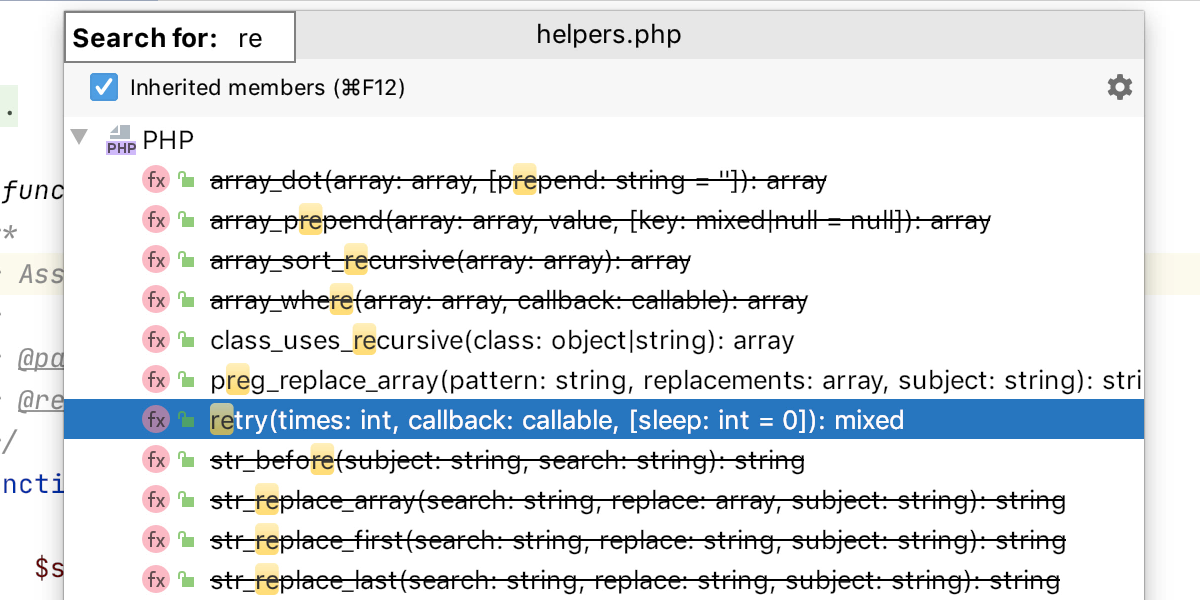The image size is (1200, 600).
Task: Click the PHP file type icon
Action: click(121, 140)
